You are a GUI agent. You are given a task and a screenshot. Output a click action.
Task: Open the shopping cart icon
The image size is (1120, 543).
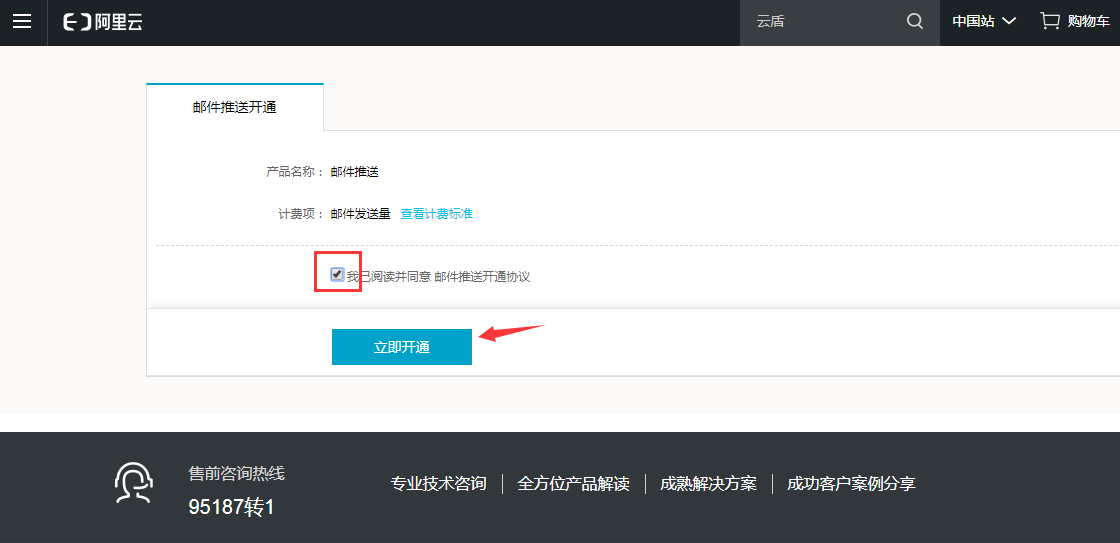[x=1049, y=21]
